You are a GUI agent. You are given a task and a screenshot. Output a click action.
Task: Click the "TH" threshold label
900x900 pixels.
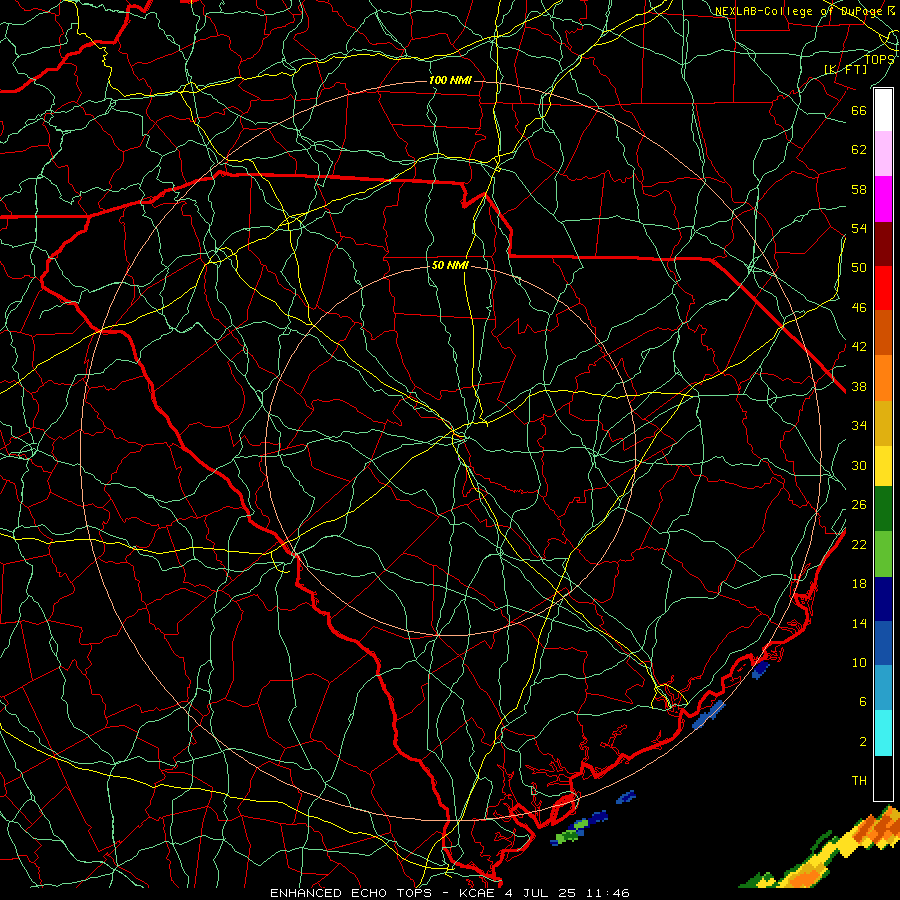(x=859, y=781)
